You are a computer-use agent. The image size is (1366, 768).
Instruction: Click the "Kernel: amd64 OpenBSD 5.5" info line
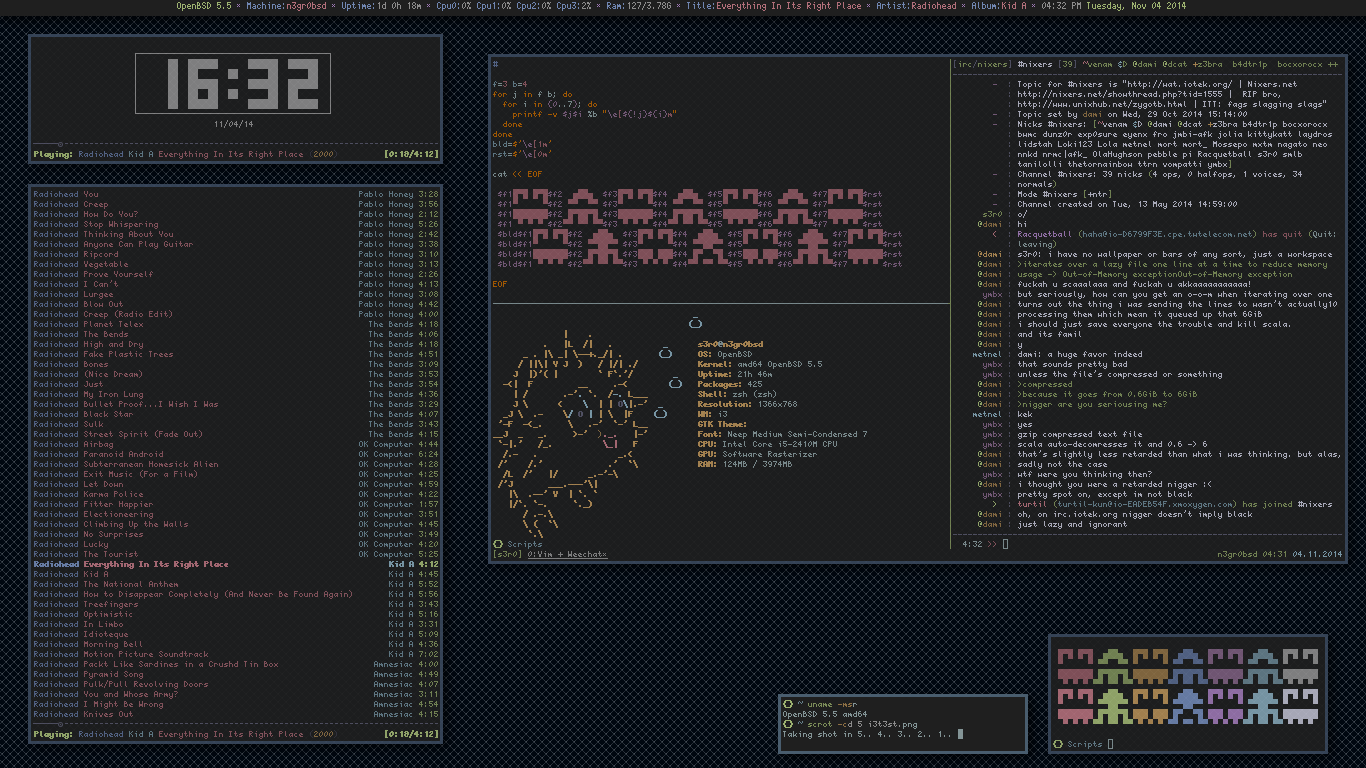point(760,364)
